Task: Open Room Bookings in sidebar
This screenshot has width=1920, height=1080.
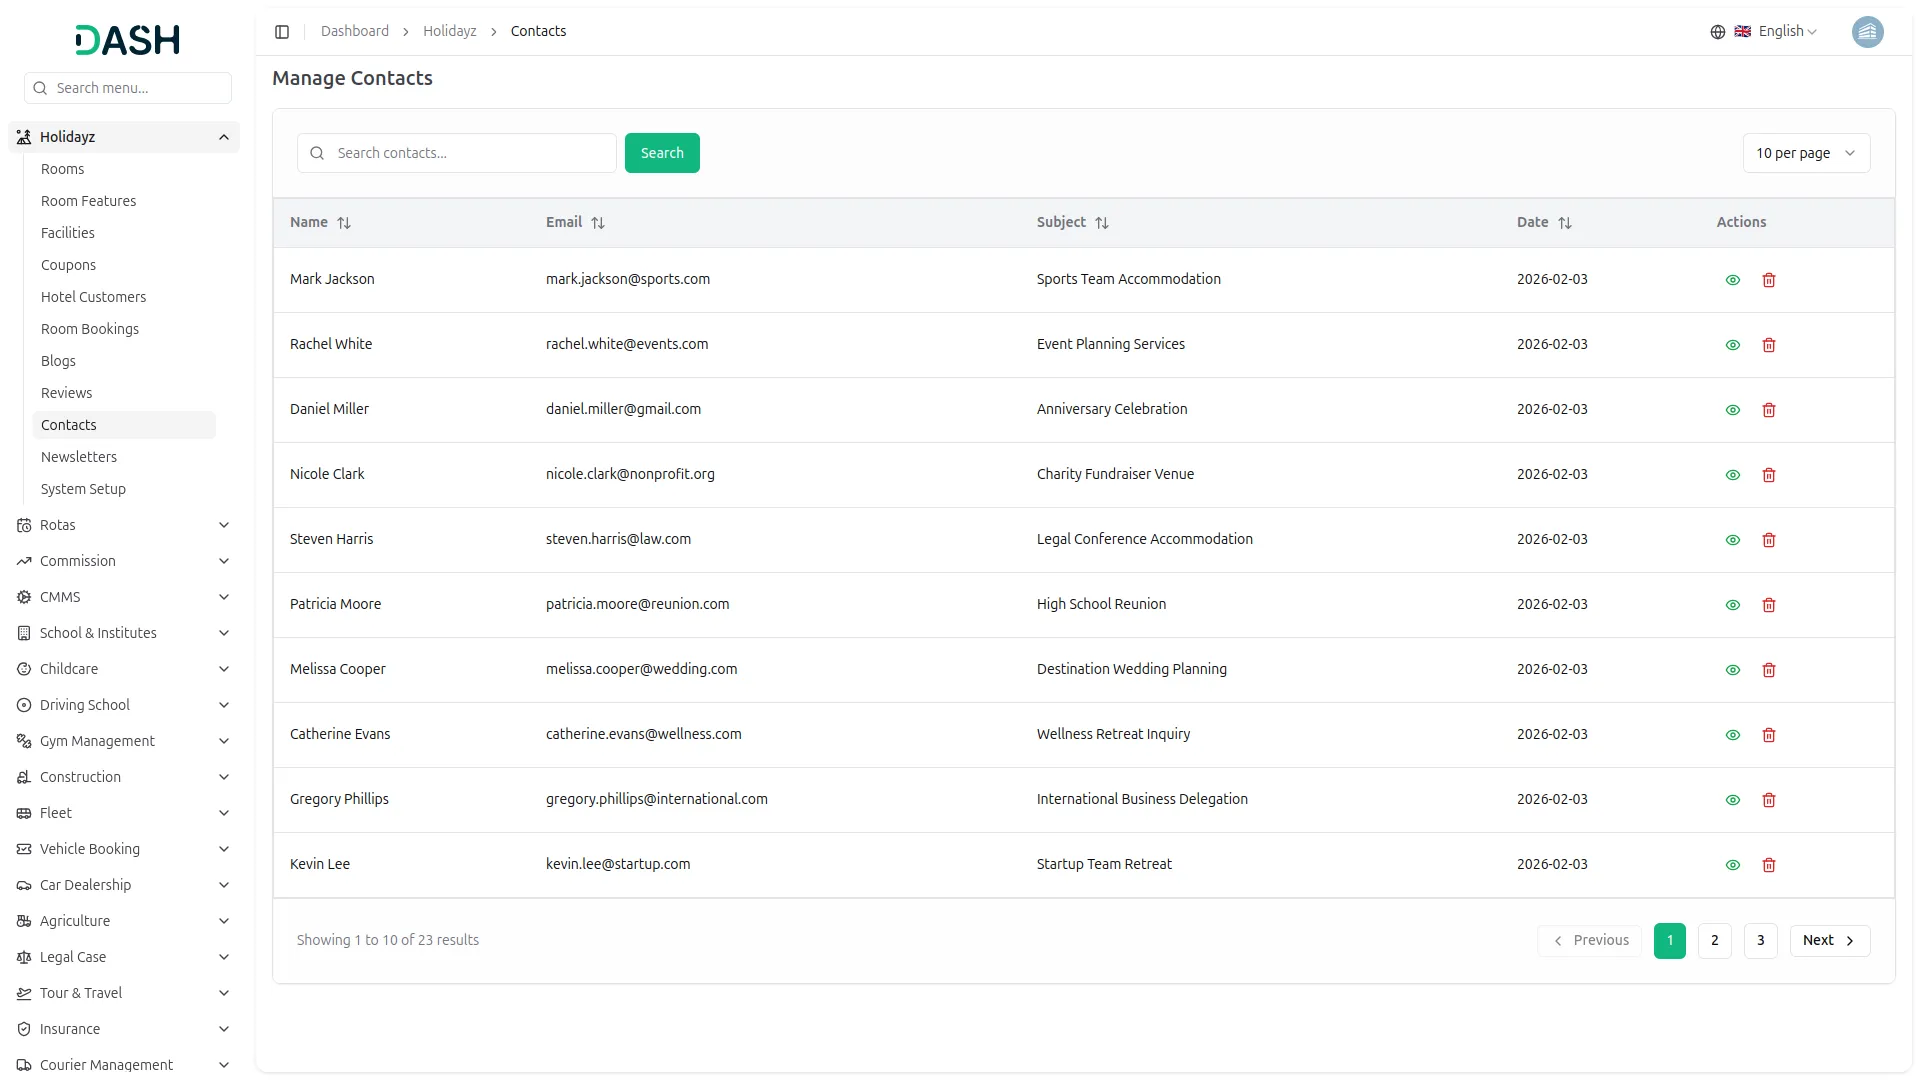Action: coord(90,329)
